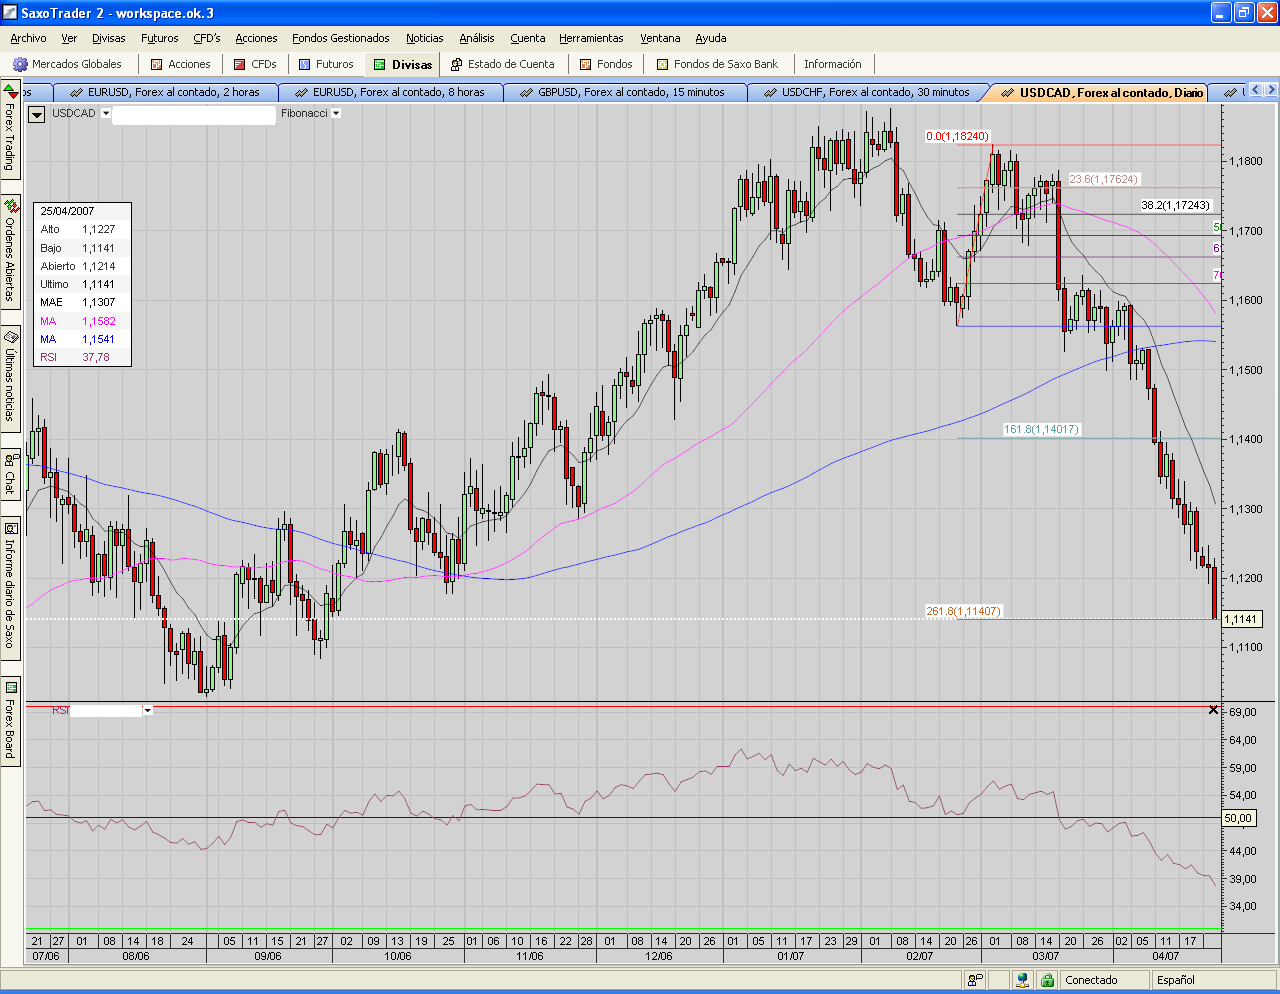Open the Chat sidebar panel
The image size is (1280, 994).
(10, 473)
